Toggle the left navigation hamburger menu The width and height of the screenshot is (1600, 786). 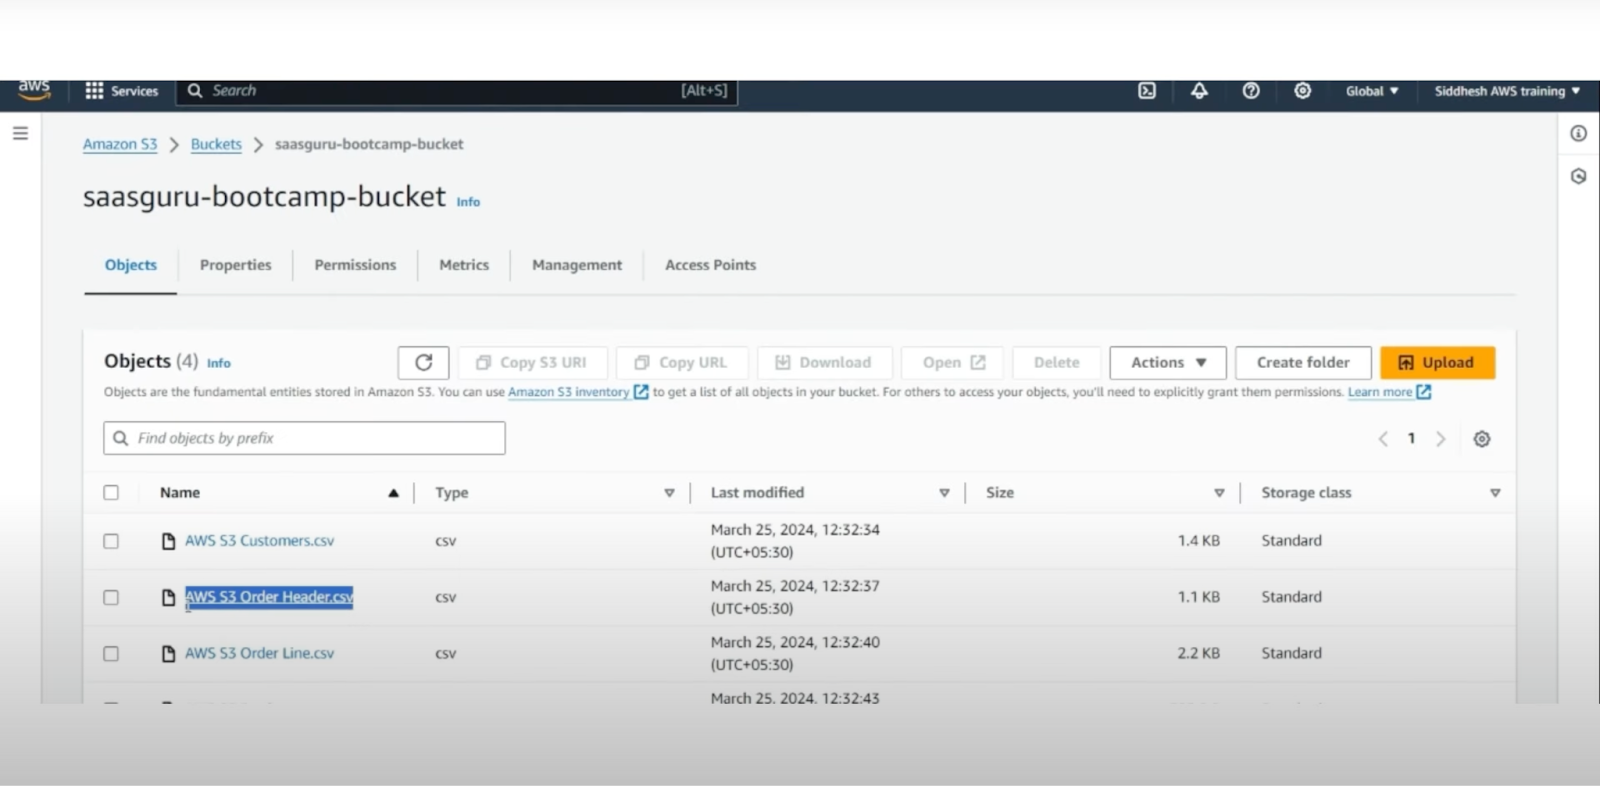(x=20, y=133)
